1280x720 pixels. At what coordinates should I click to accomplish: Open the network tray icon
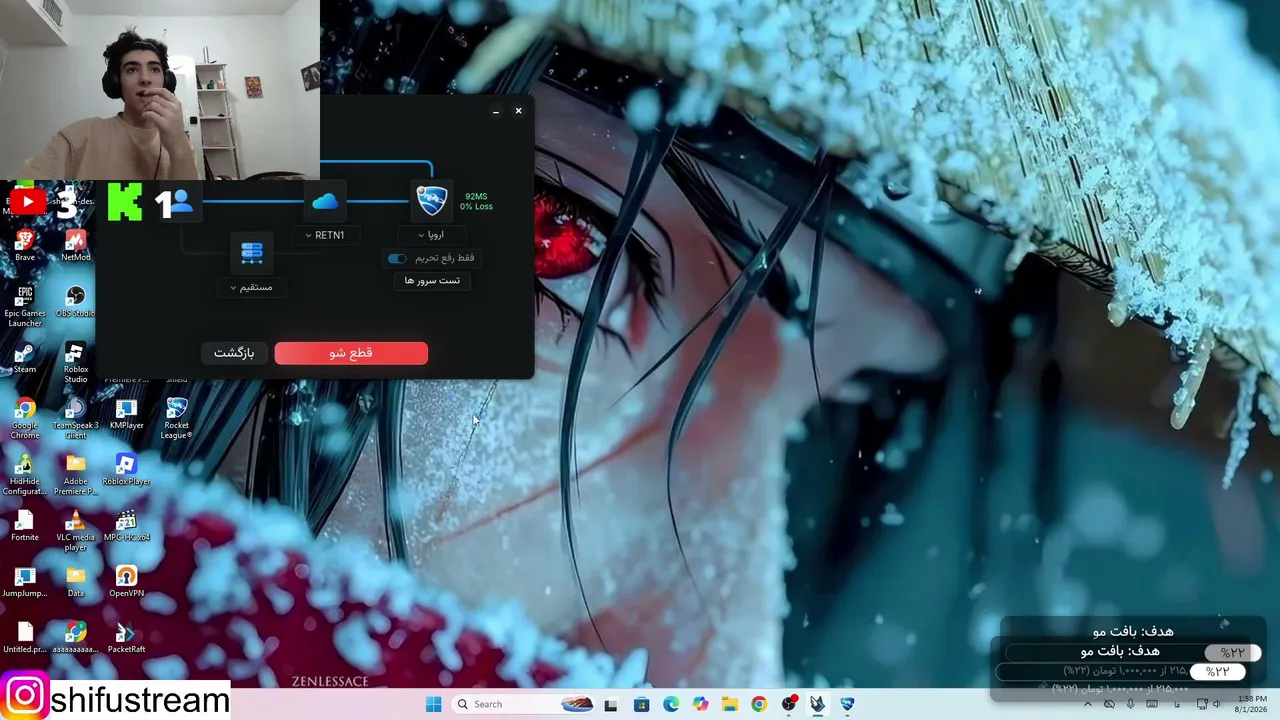click(1202, 704)
